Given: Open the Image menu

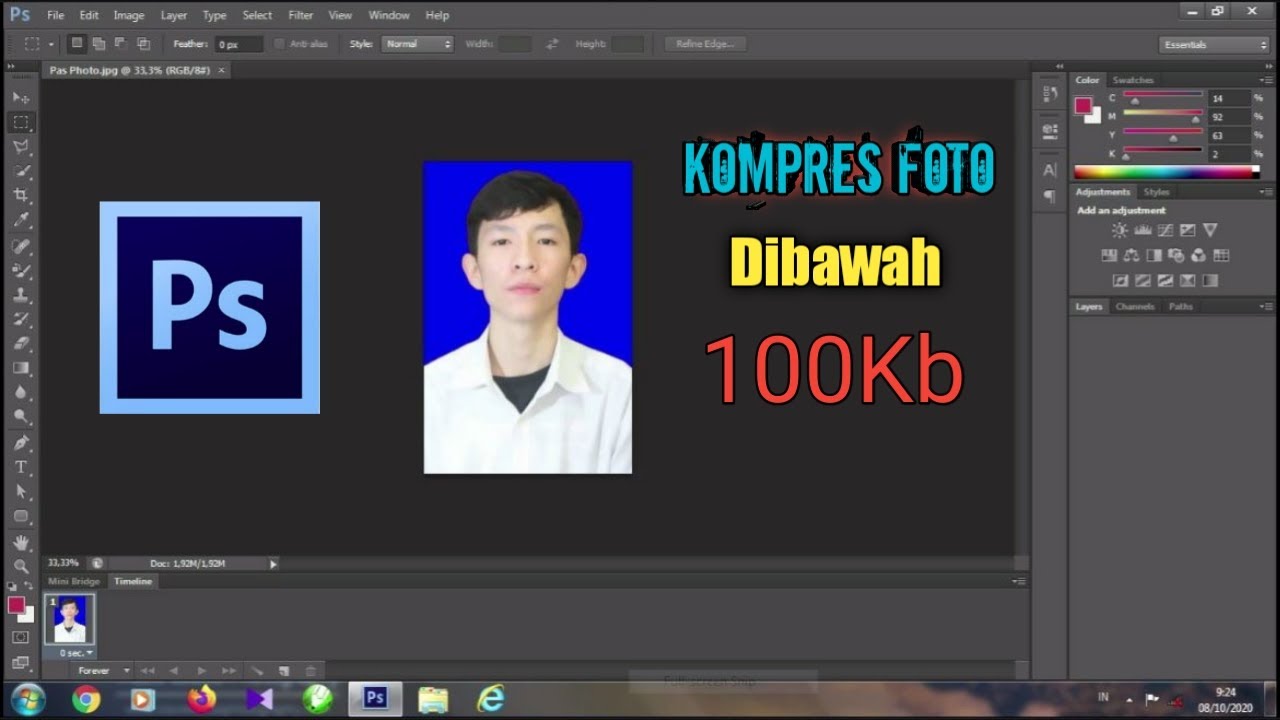Looking at the screenshot, I should click(x=128, y=15).
